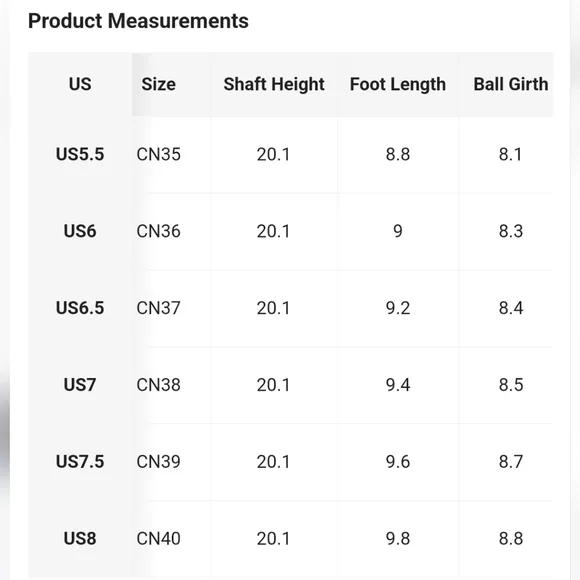Click the Foot Length column header
Image resolution: width=580 pixels, height=580 pixels.
[x=398, y=84]
